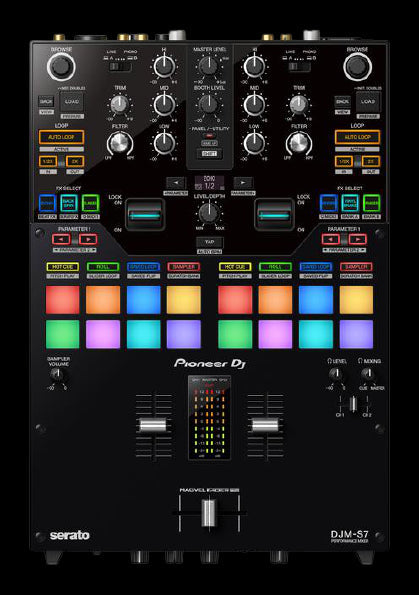Screen dimensions: 419x595
Task: Click the right deck TRIM knob
Action: 299,104
